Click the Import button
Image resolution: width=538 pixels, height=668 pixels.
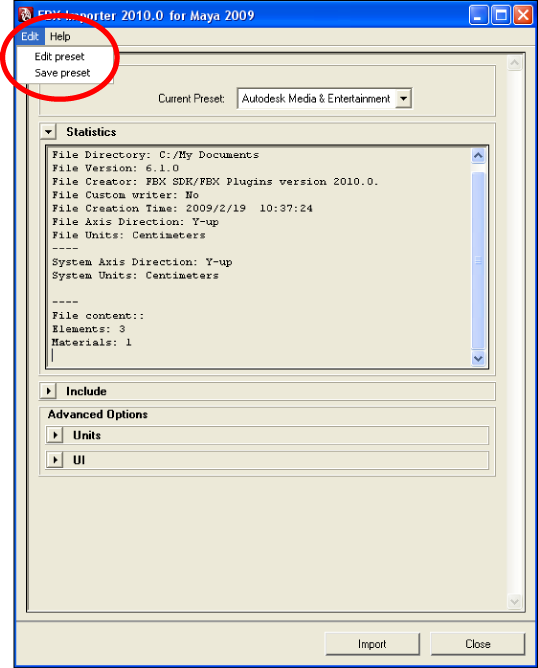372,644
